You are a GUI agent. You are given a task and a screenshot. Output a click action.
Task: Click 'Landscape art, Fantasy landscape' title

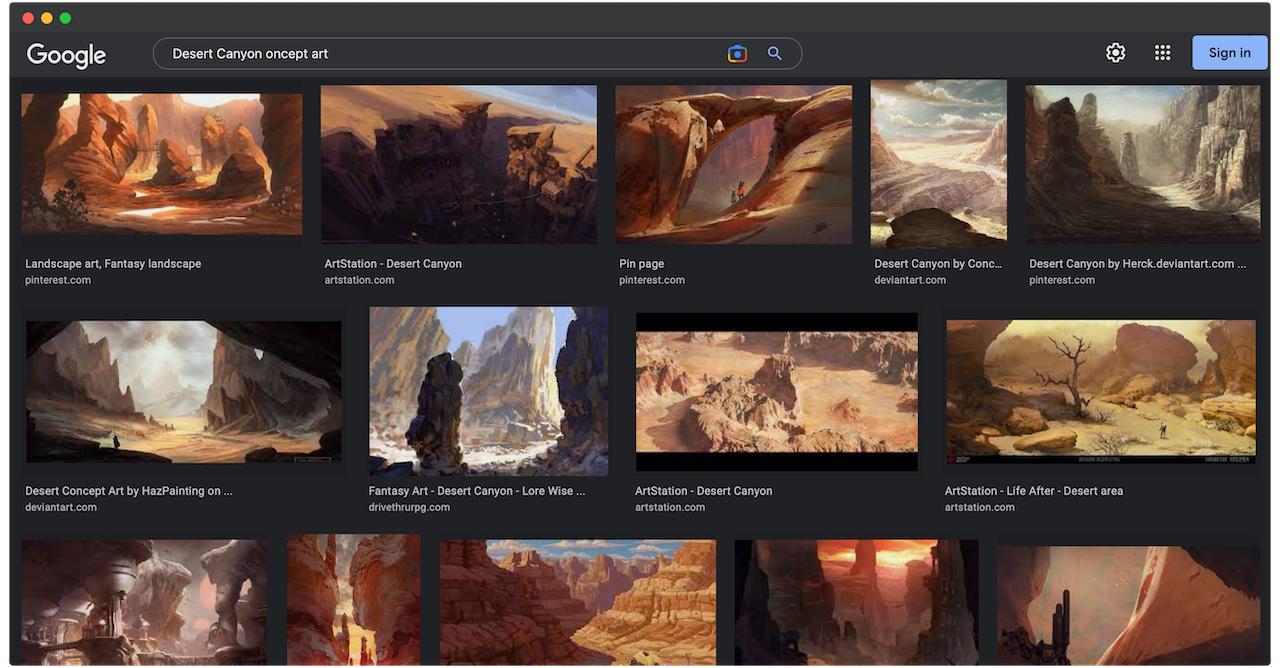113,264
